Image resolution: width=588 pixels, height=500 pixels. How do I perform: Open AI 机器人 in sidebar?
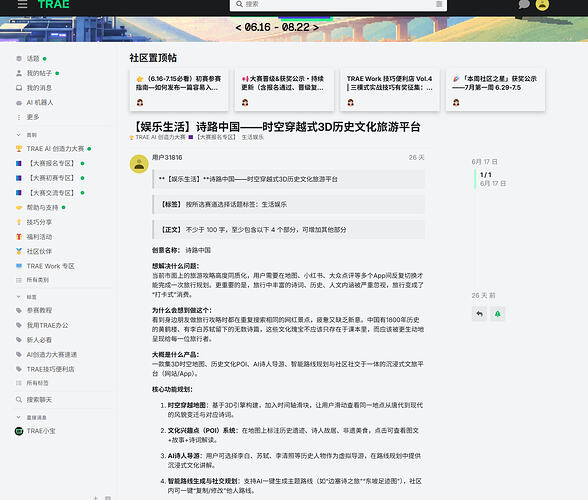(40, 102)
